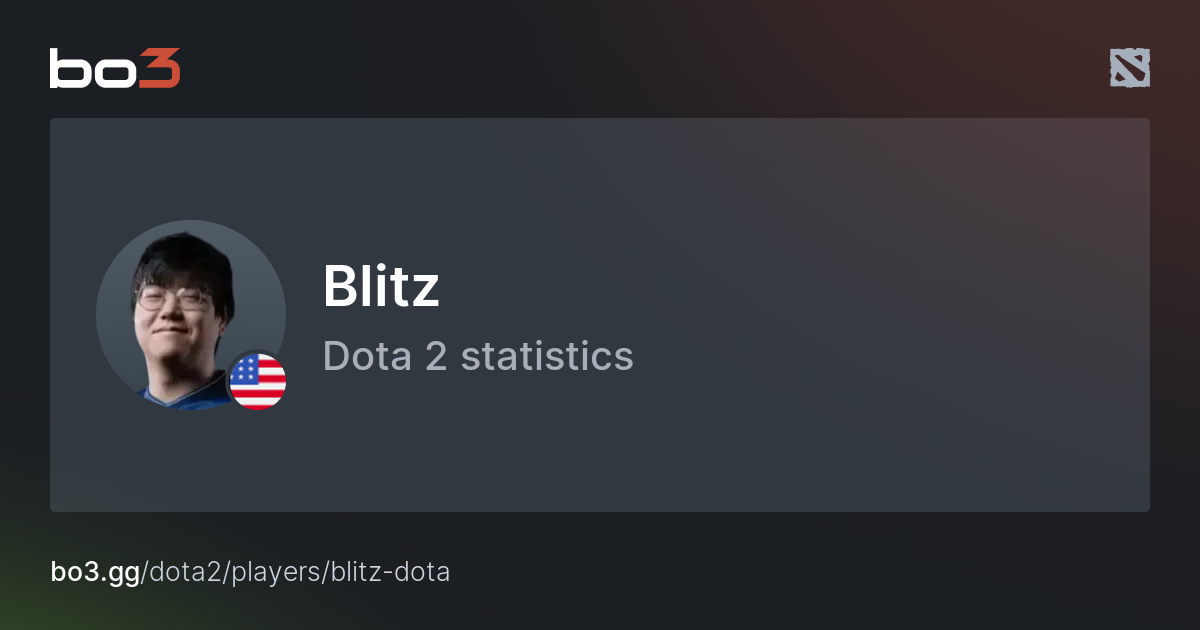Click the "Blitz" player name heading

click(381, 287)
